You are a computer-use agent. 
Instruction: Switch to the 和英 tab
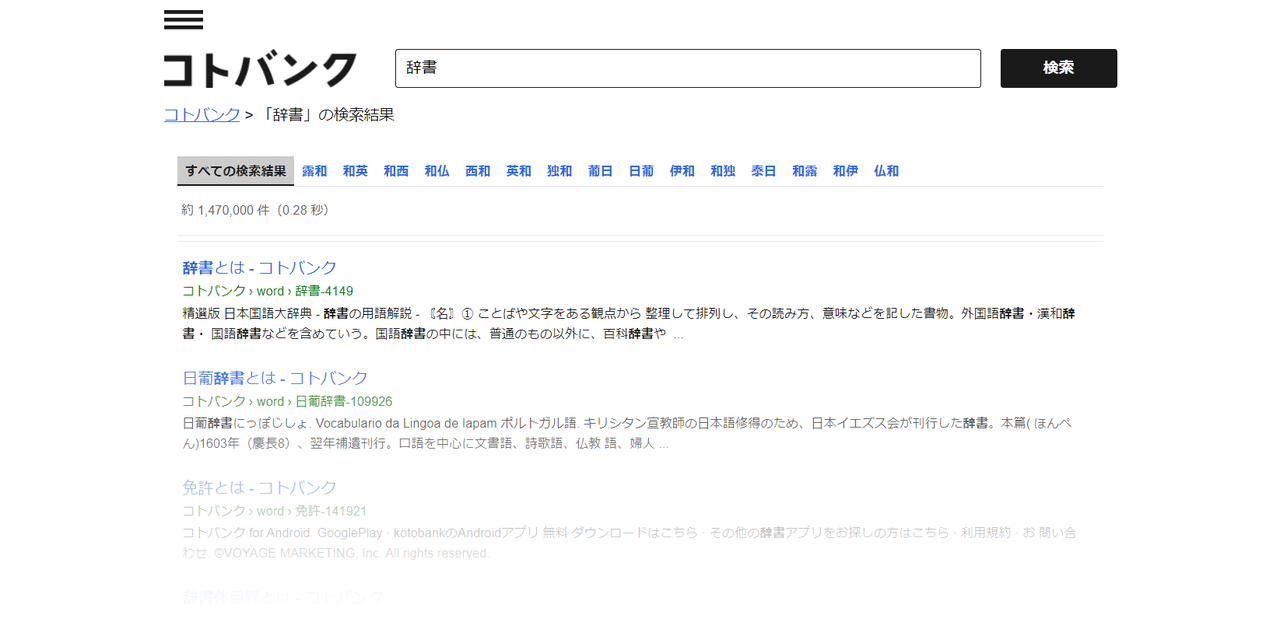[x=355, y=171]
